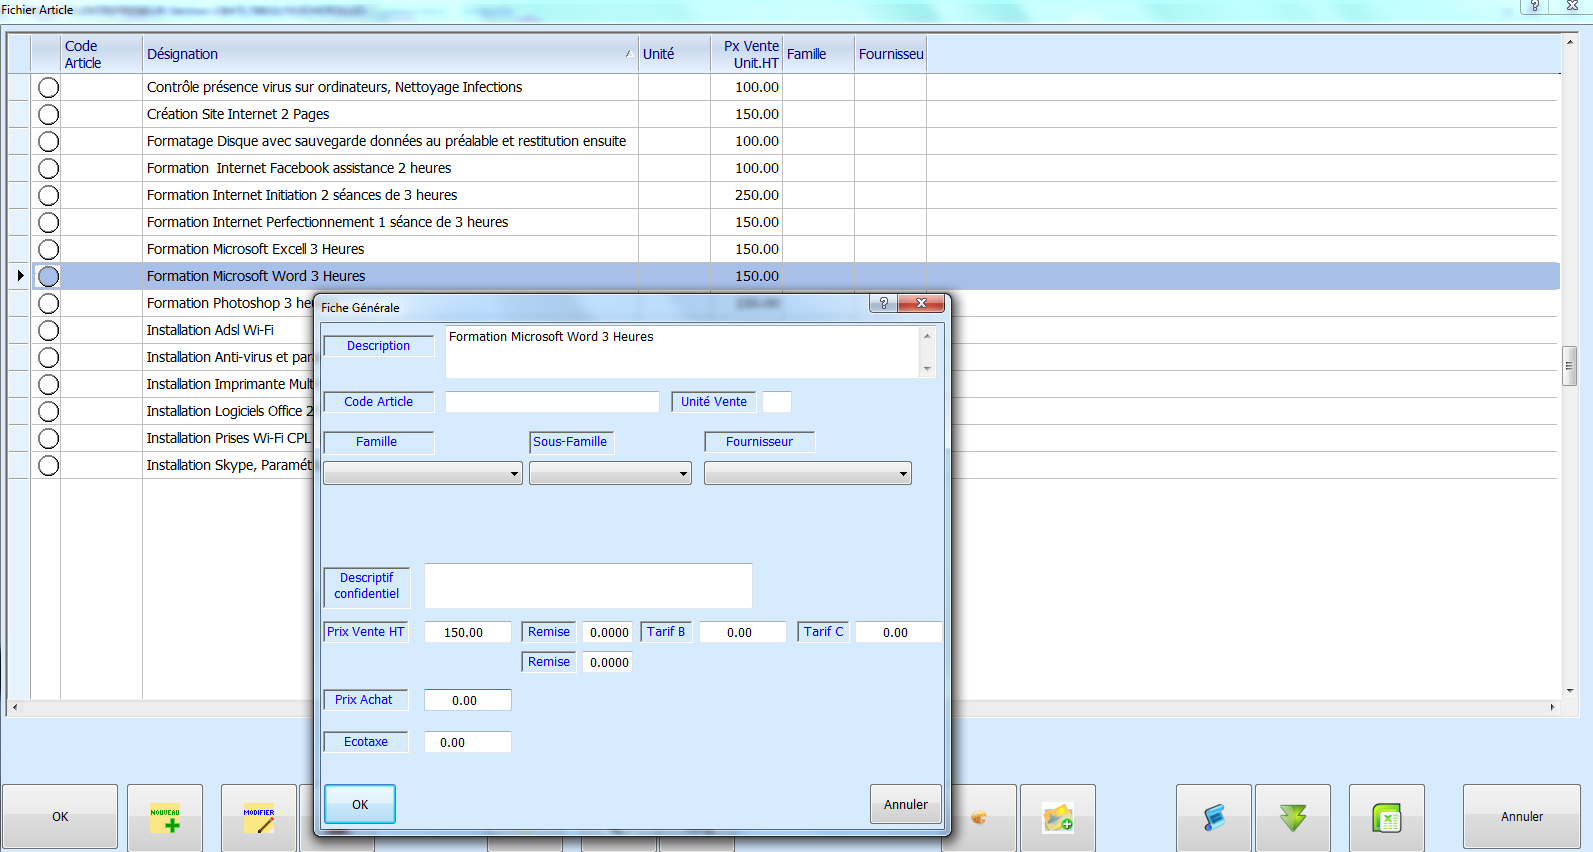This screenshot has height=852, width=1593.
Task: Select radio button for Installation Adsl Wi-Fi row
Action: (x=48, y=331)
